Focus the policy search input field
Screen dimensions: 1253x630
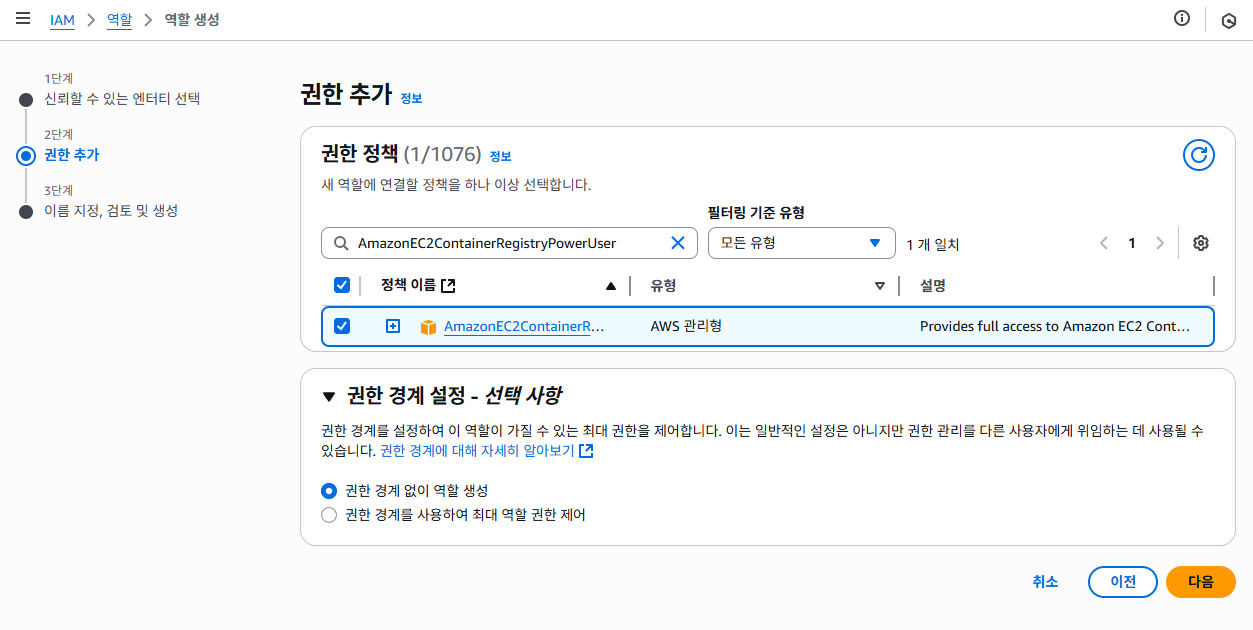[510, 243]
